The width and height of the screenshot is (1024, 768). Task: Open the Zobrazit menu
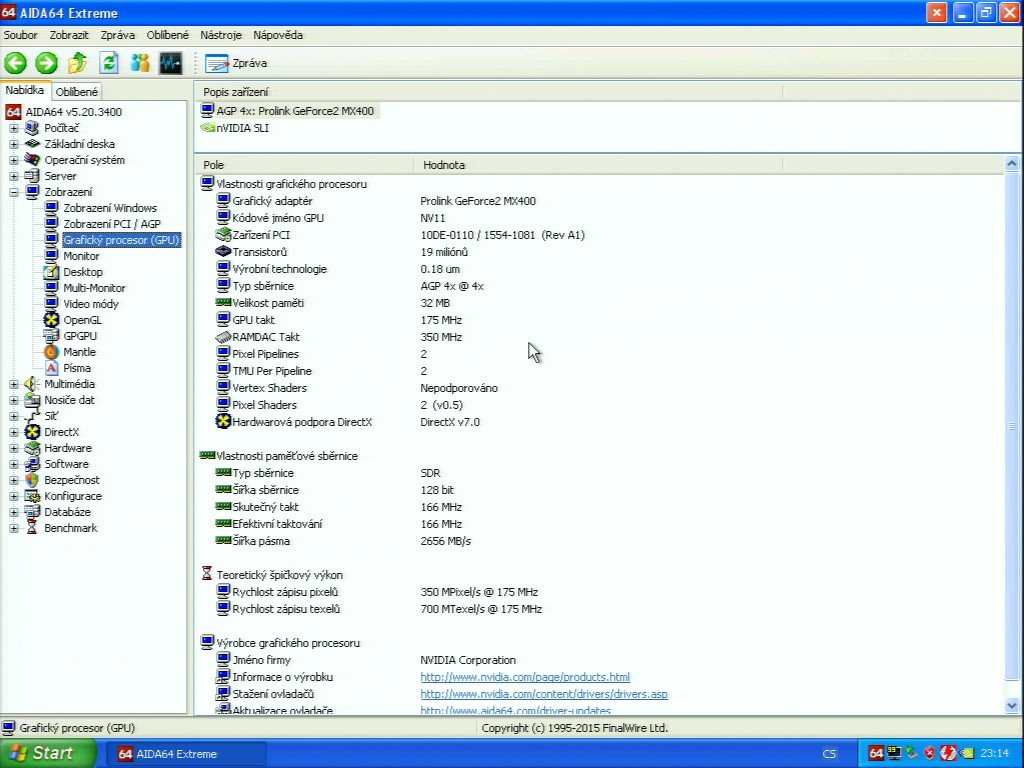[x=69, y=35]
